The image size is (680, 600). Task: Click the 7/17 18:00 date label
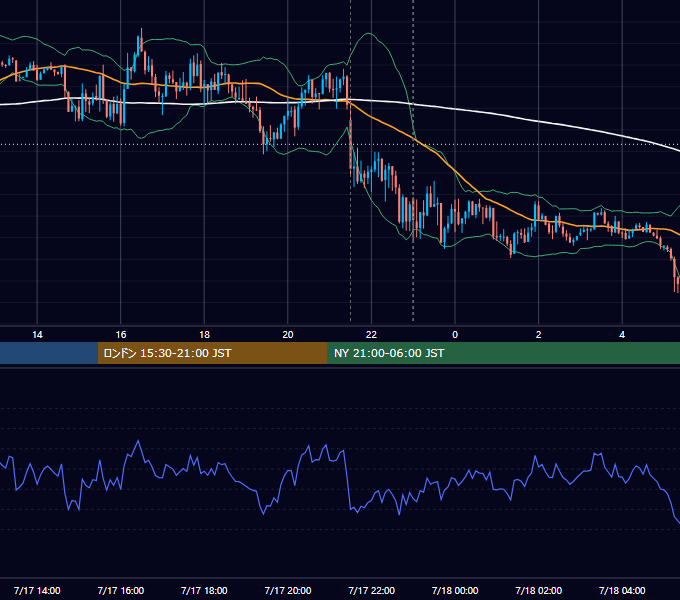point(204,590)
